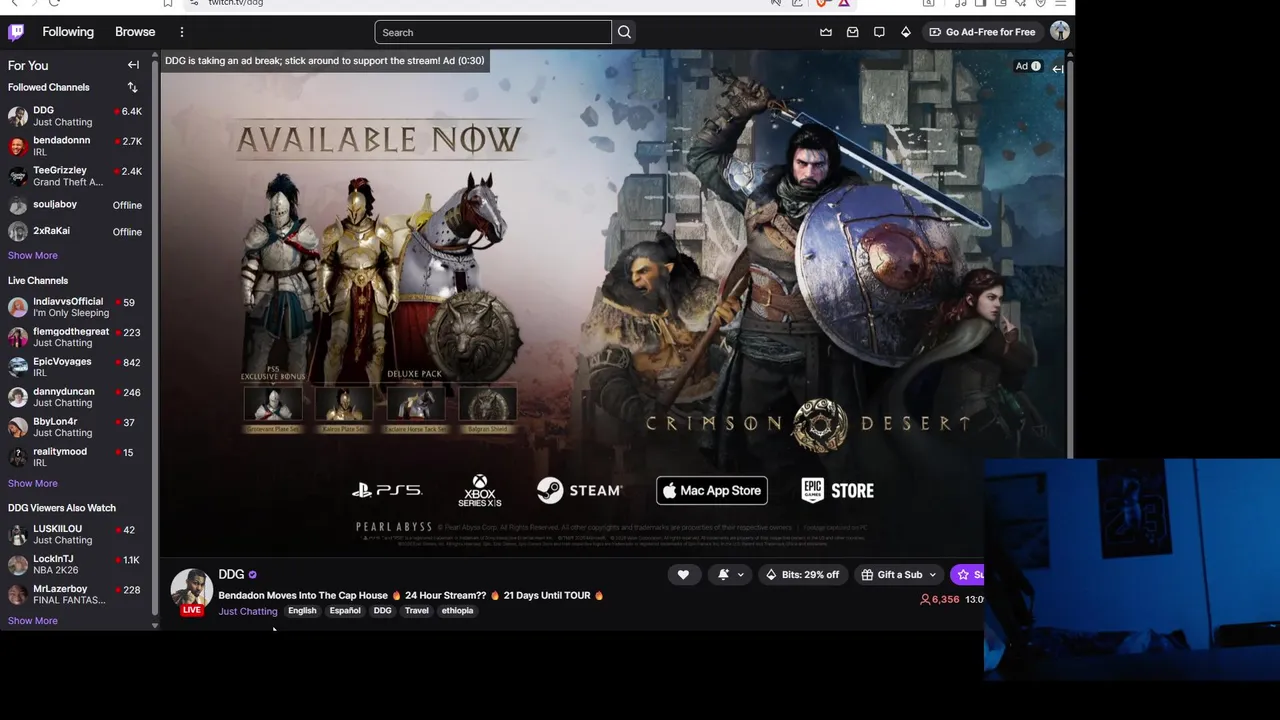Screen dimensions: 1280x720
Task: Open the notifications inbox icon
Action: (x=852, y=32)
